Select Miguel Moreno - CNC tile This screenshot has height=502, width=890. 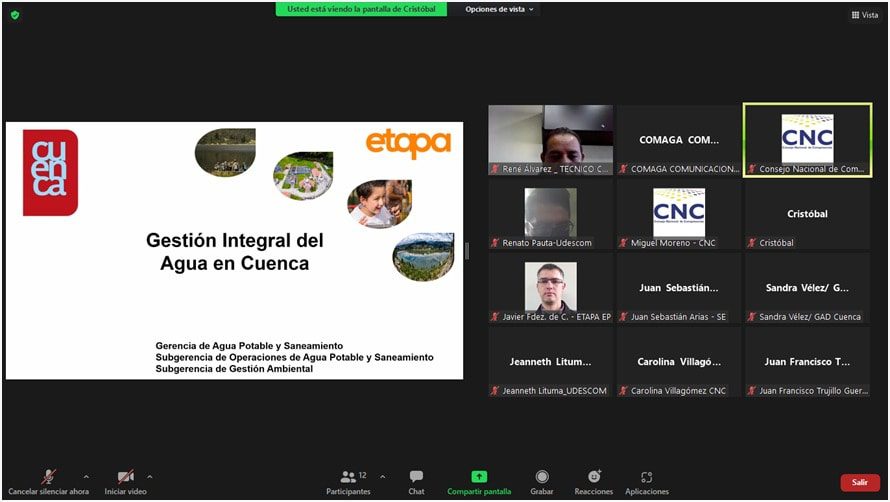(679, 214)
